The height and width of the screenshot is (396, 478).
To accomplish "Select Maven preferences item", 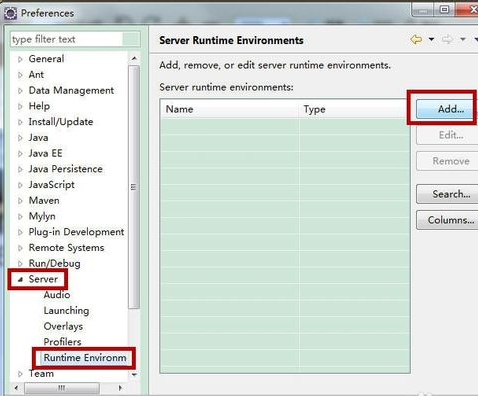I will 44,201.
